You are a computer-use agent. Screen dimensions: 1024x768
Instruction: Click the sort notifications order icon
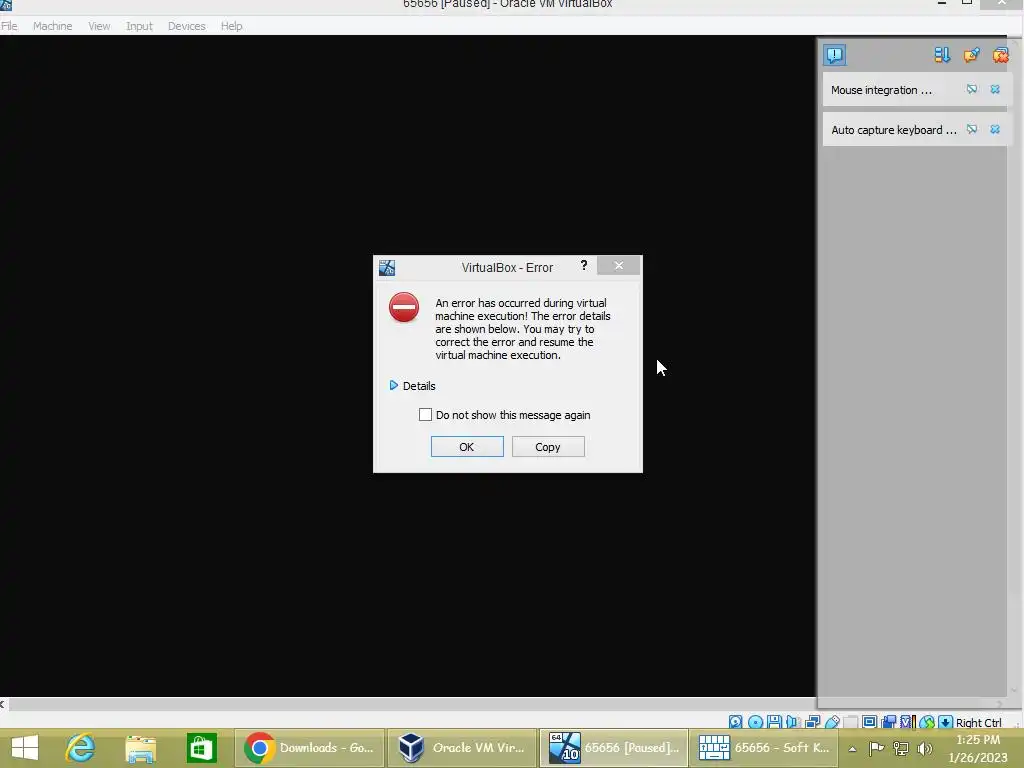[x=942, y=55]
